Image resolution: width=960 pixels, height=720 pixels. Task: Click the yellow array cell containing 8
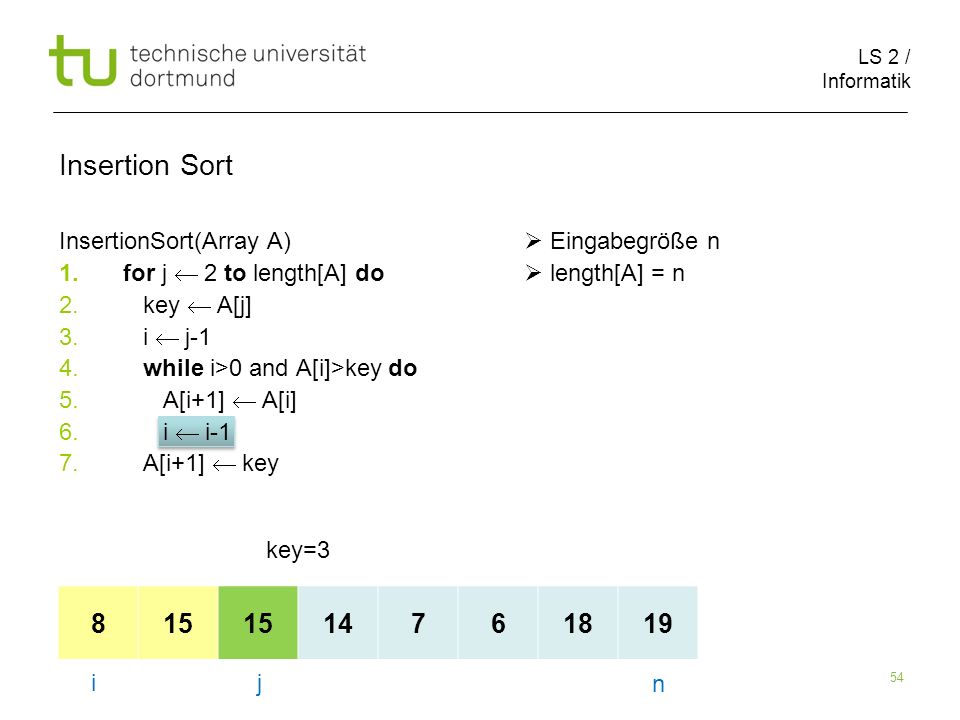pyautogui.click(x=98, y=623)
